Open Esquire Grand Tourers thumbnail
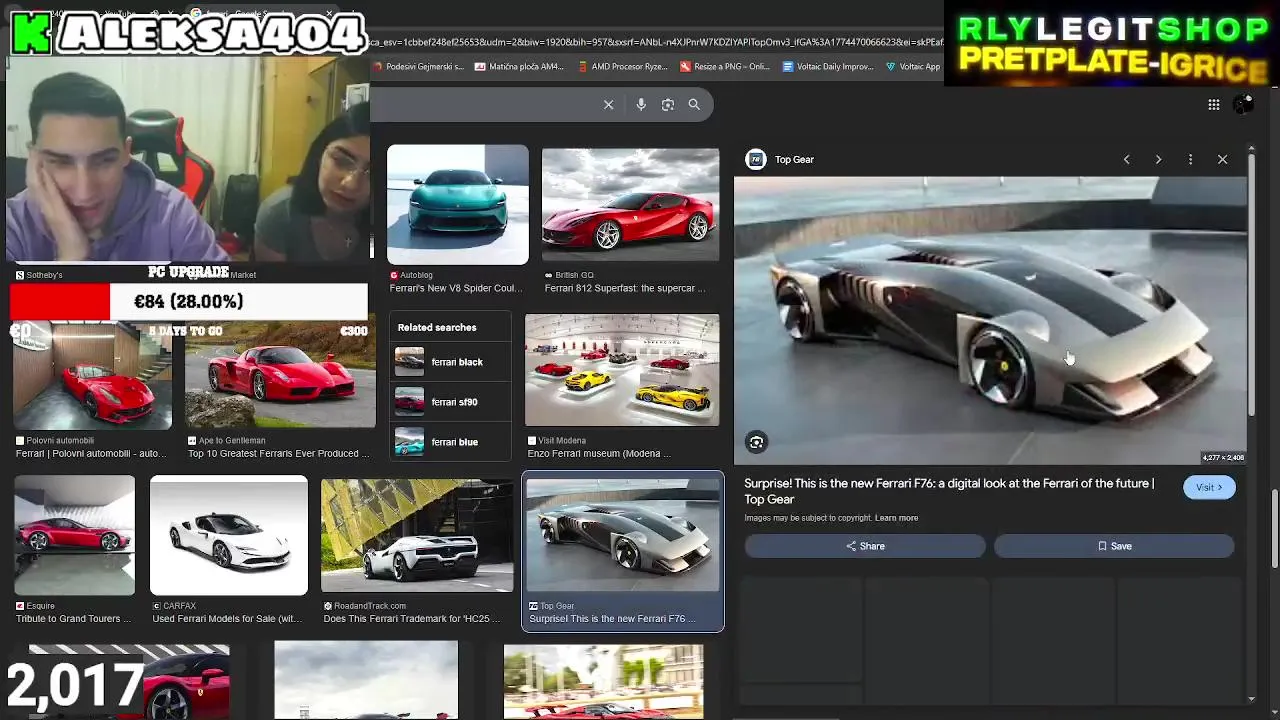The width and height of the screenshot is (1280, 720). 75,535
